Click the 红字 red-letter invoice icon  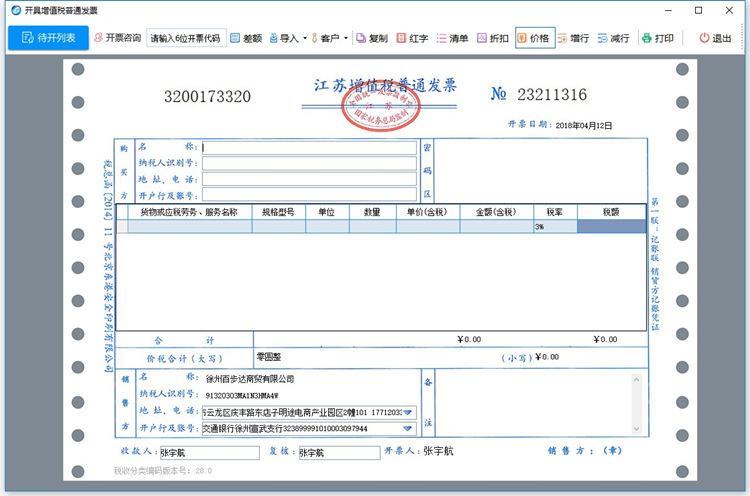pyautogui.click(x=401, y=38)
